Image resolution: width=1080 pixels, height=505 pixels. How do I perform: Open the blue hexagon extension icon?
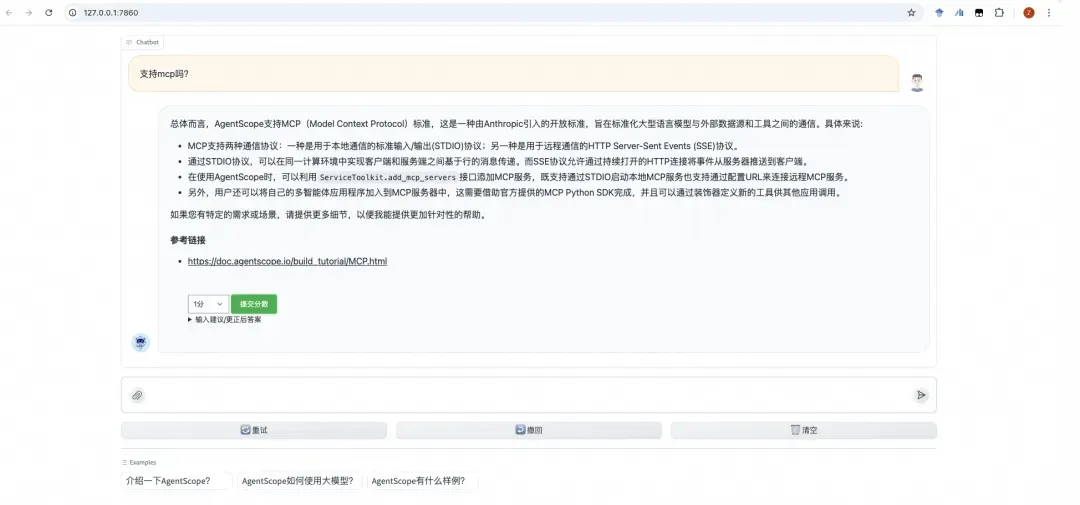point(939,12)
